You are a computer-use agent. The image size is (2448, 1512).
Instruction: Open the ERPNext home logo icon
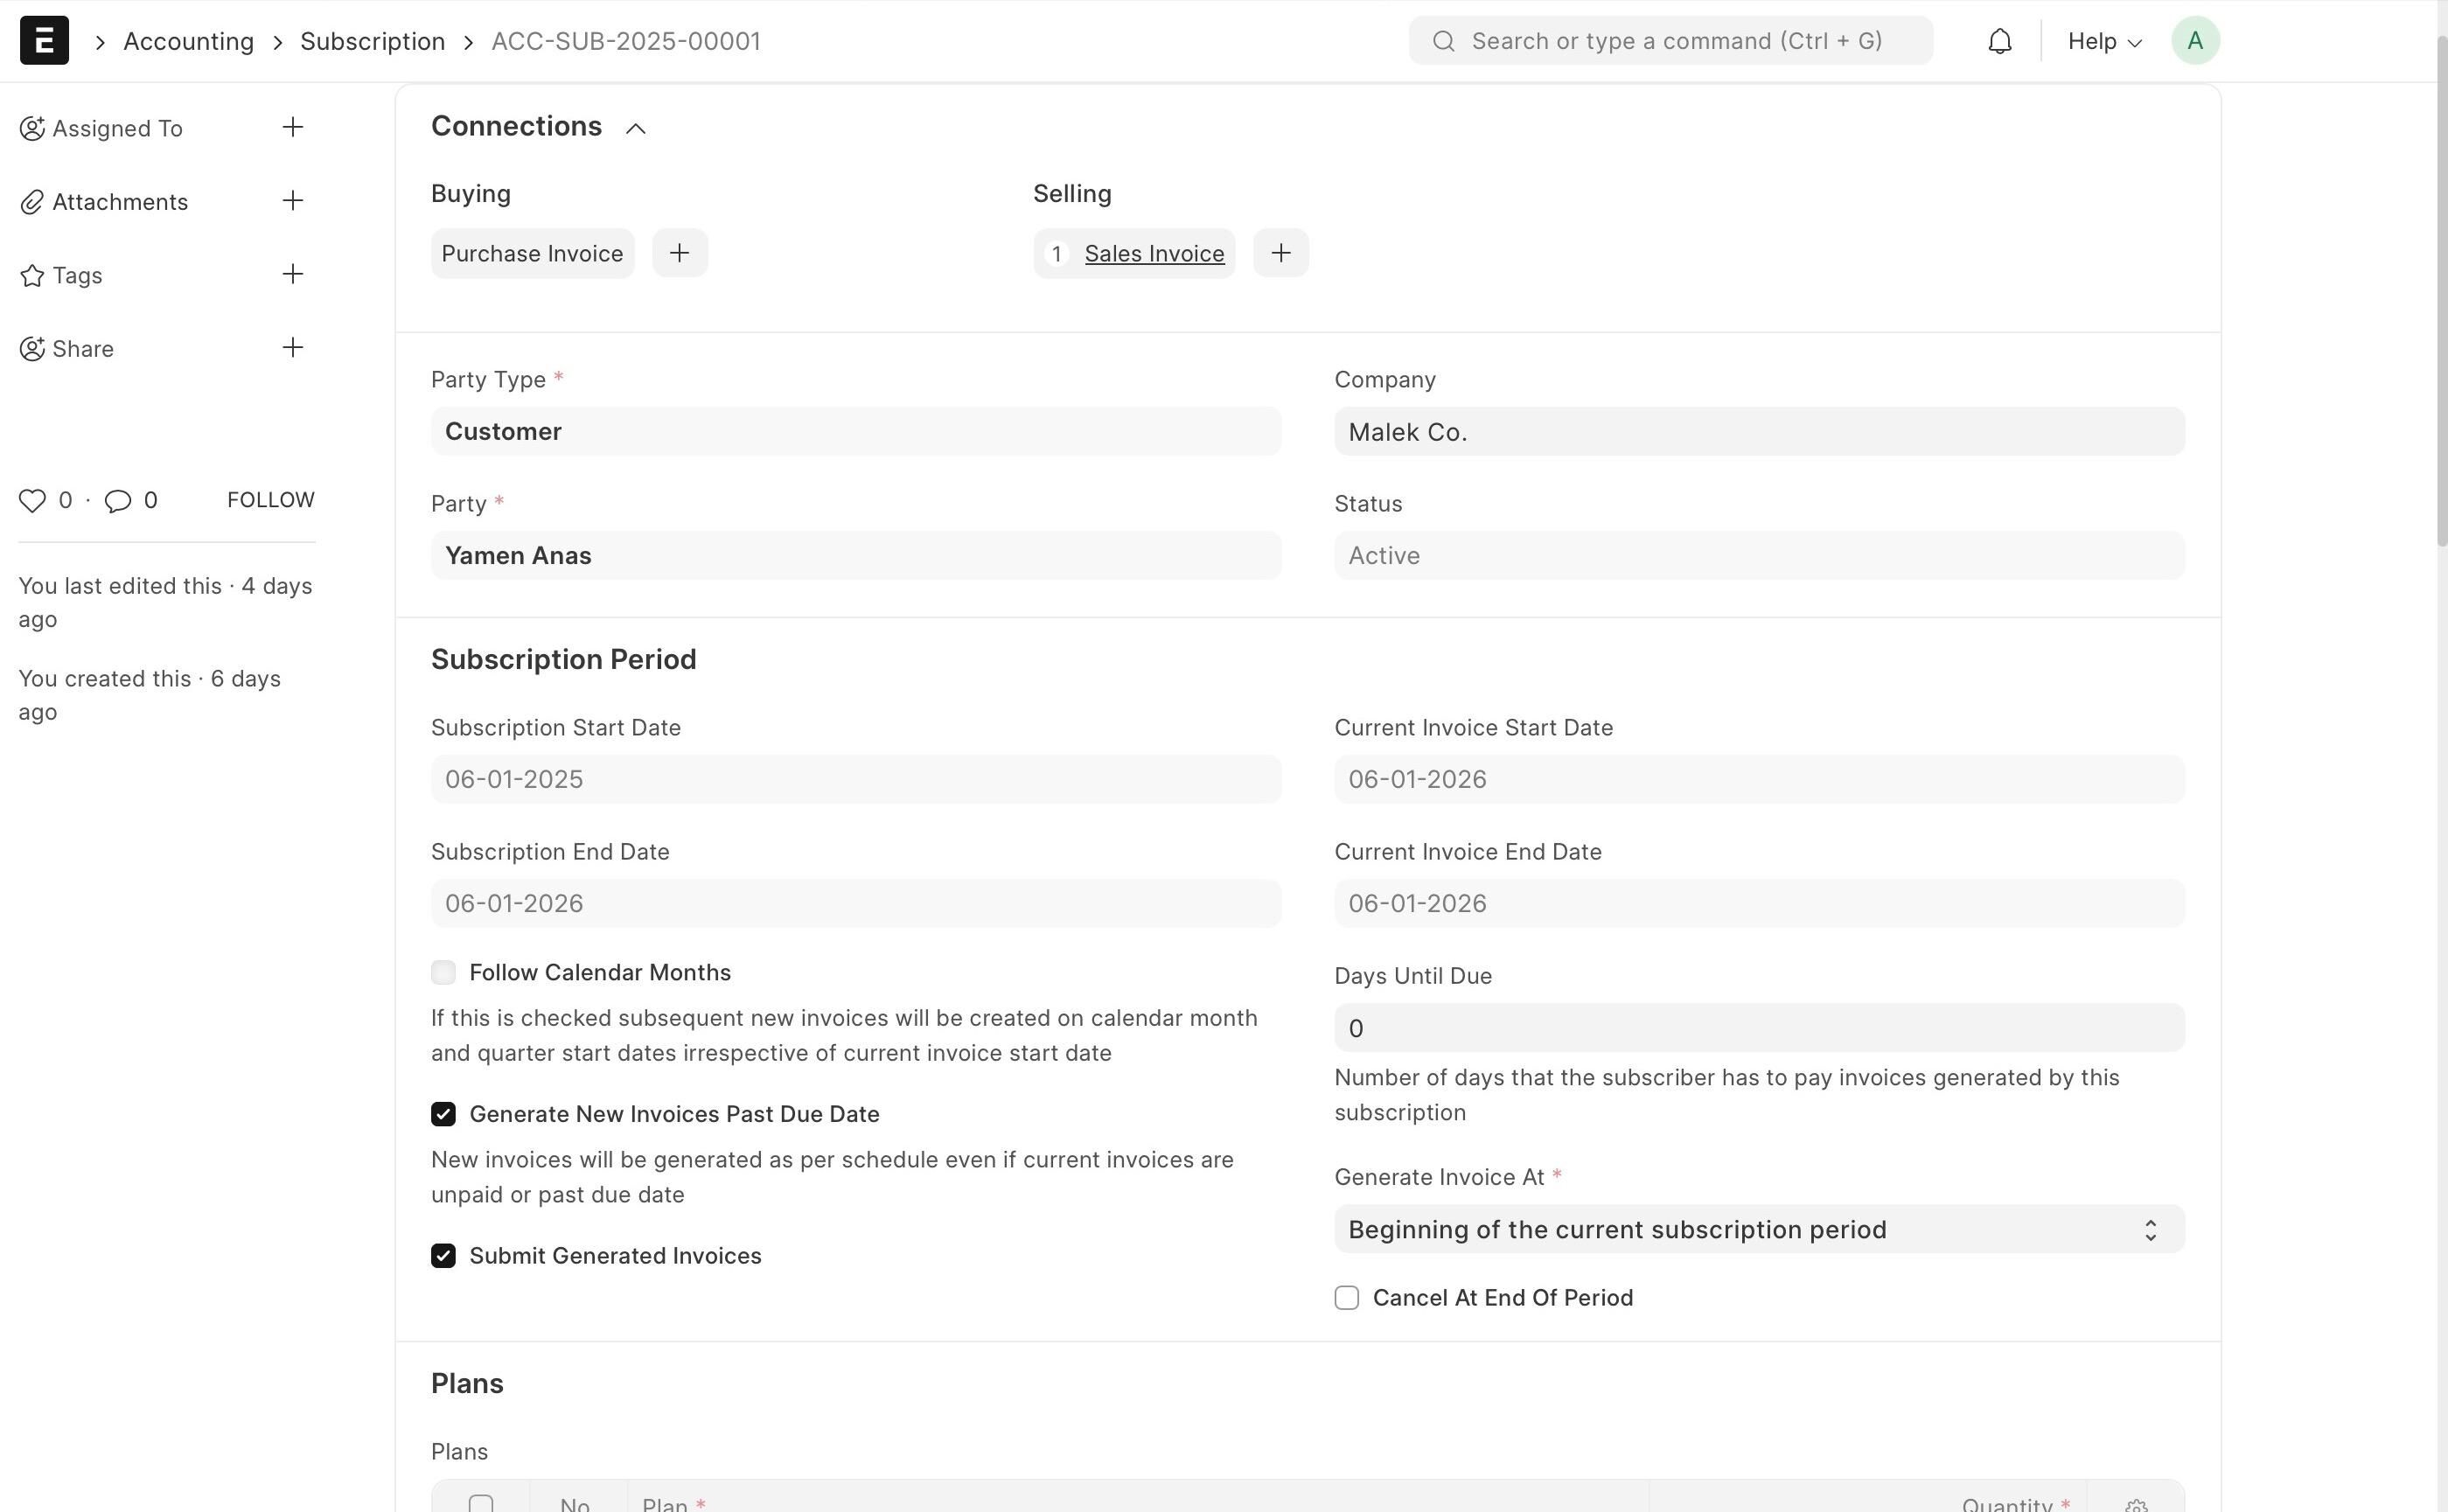click(x=44, y=41)
